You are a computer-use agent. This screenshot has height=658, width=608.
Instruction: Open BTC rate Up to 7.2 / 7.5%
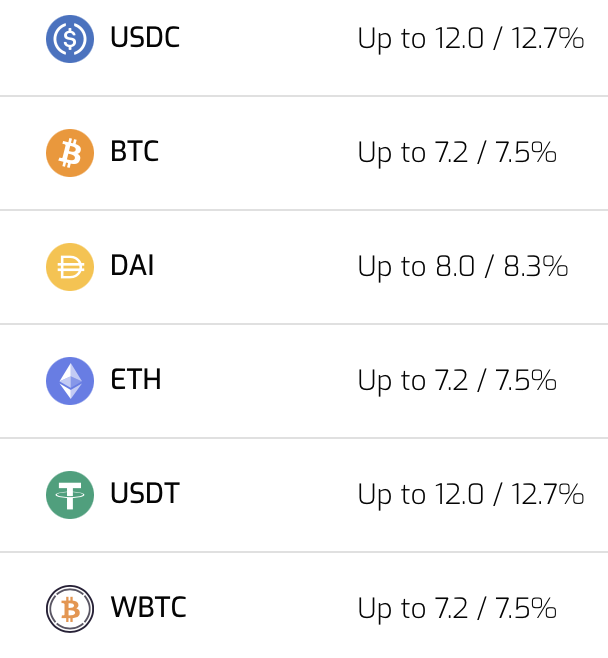tap(457, 154)
